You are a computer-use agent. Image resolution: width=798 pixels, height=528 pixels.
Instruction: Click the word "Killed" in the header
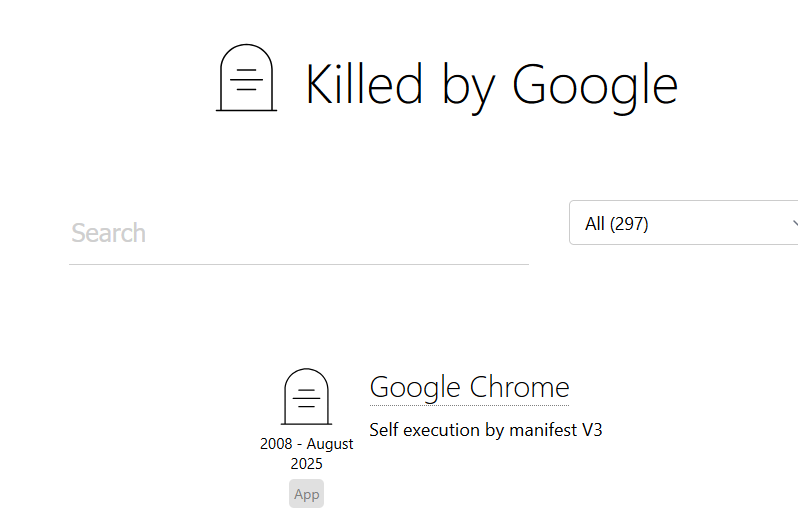[x=363, y=84]
